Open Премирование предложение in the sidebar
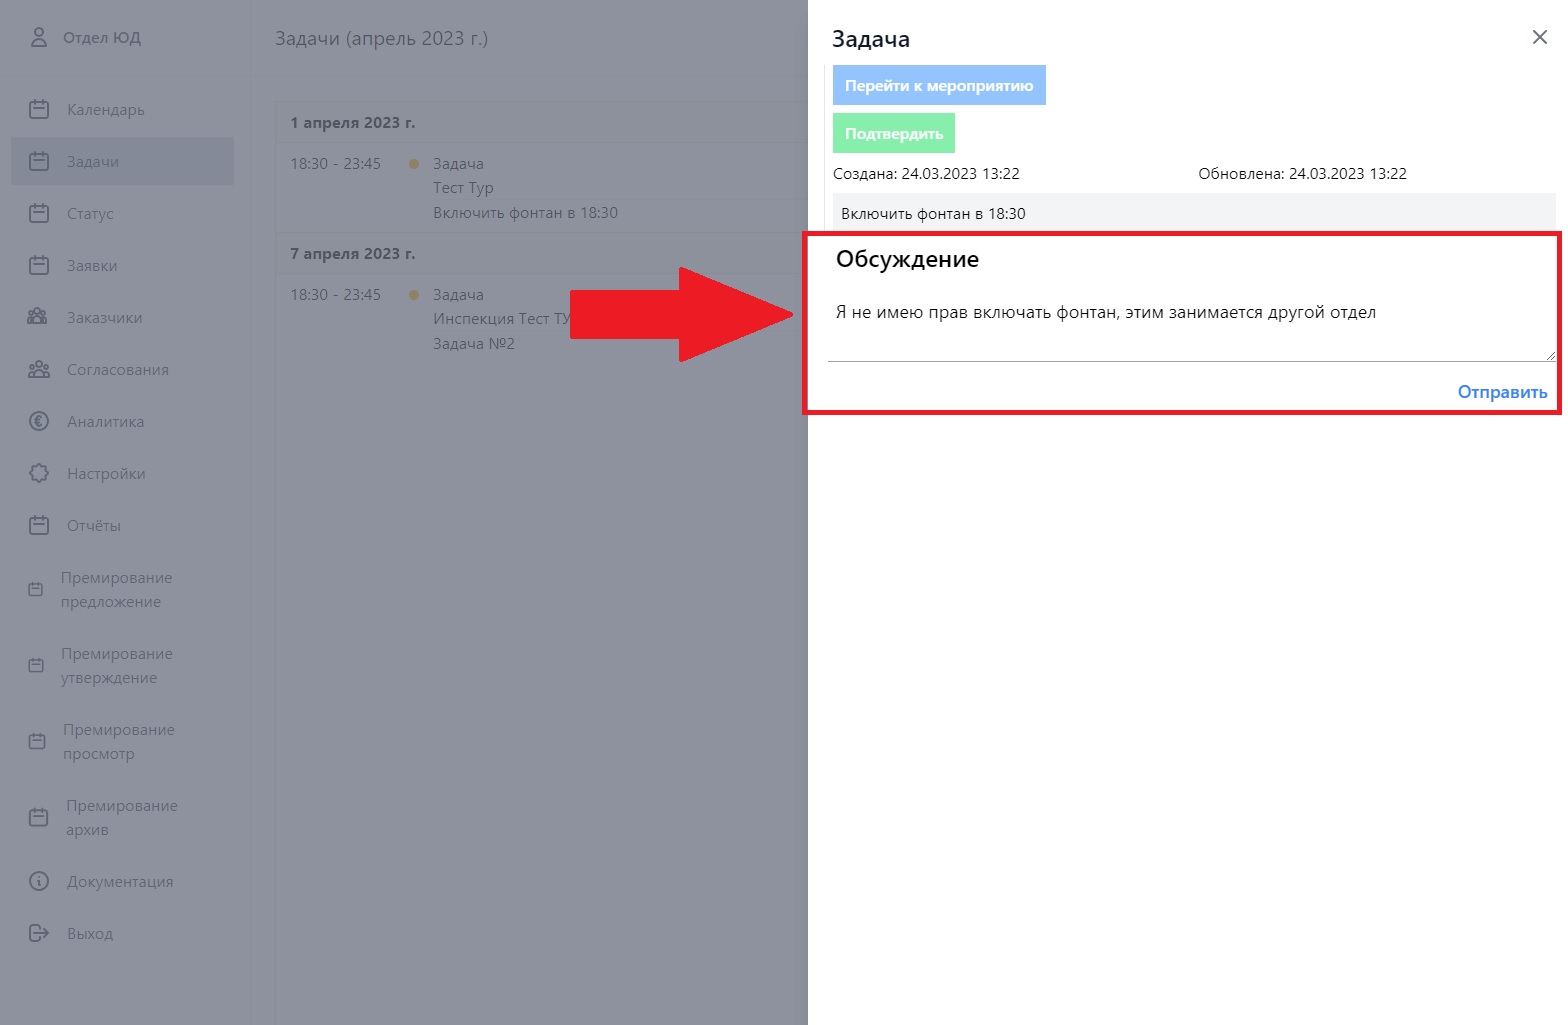Screen dimensions: 1568x1025 click(116, 590)
